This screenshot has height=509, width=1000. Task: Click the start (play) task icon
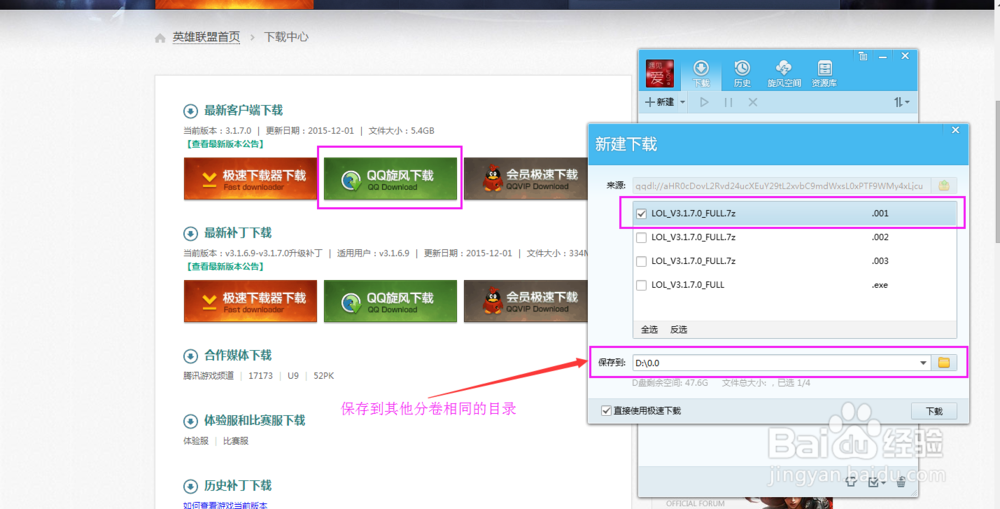pyautogui.click(x=704, y=102)
